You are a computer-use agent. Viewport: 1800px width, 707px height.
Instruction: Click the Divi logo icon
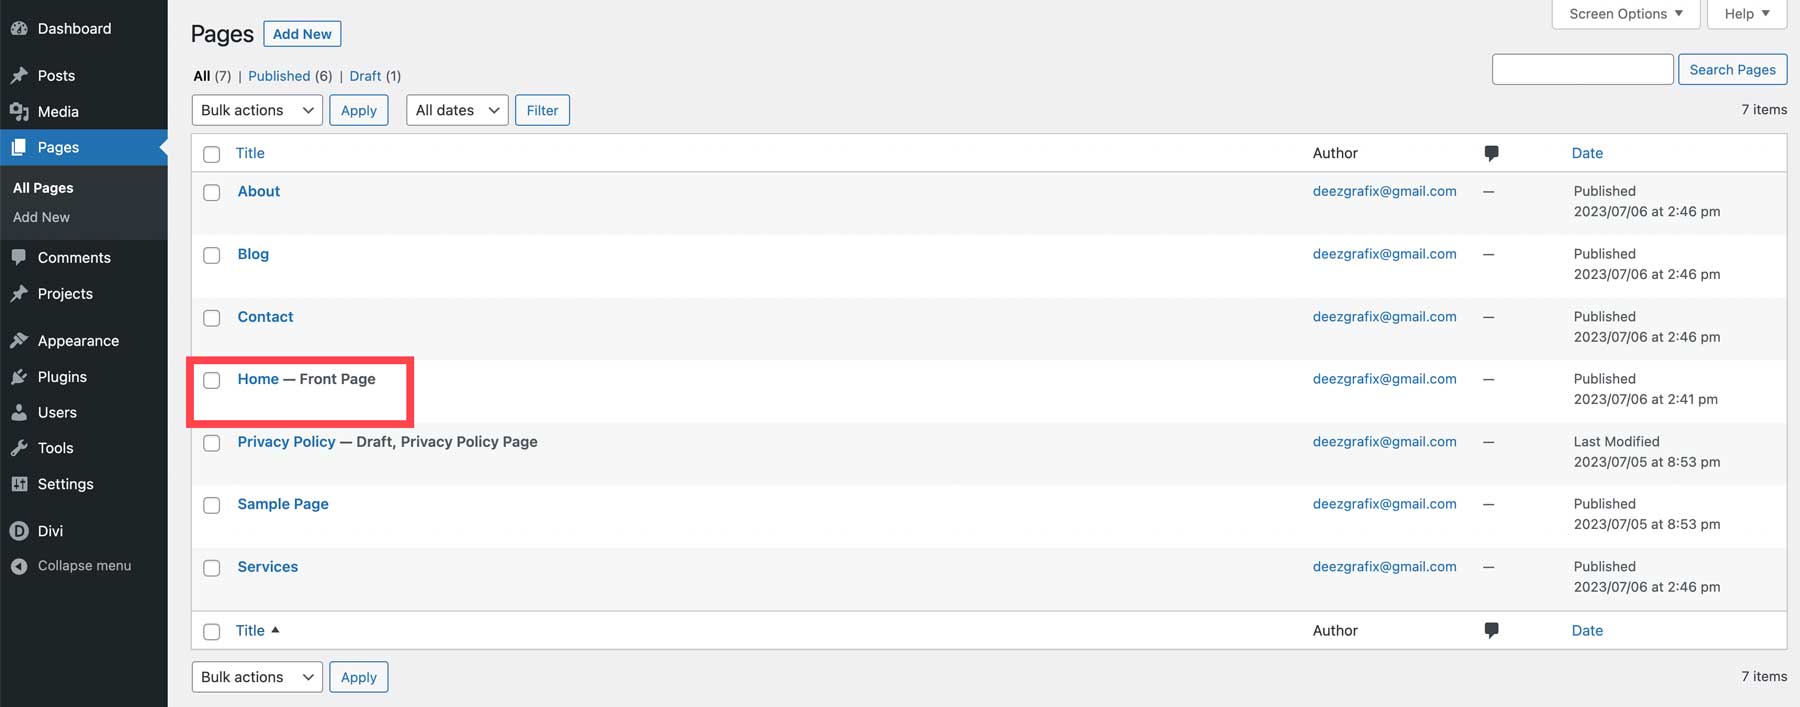19,531
